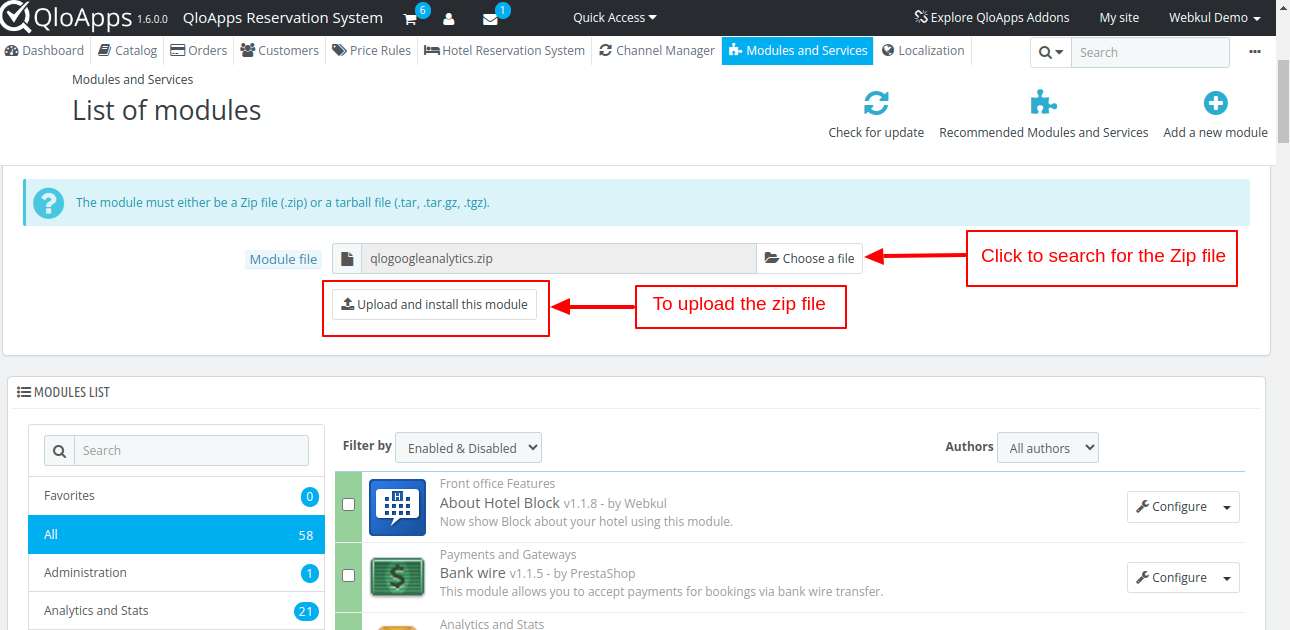Open the Modules and Services menu

[798, 50]
